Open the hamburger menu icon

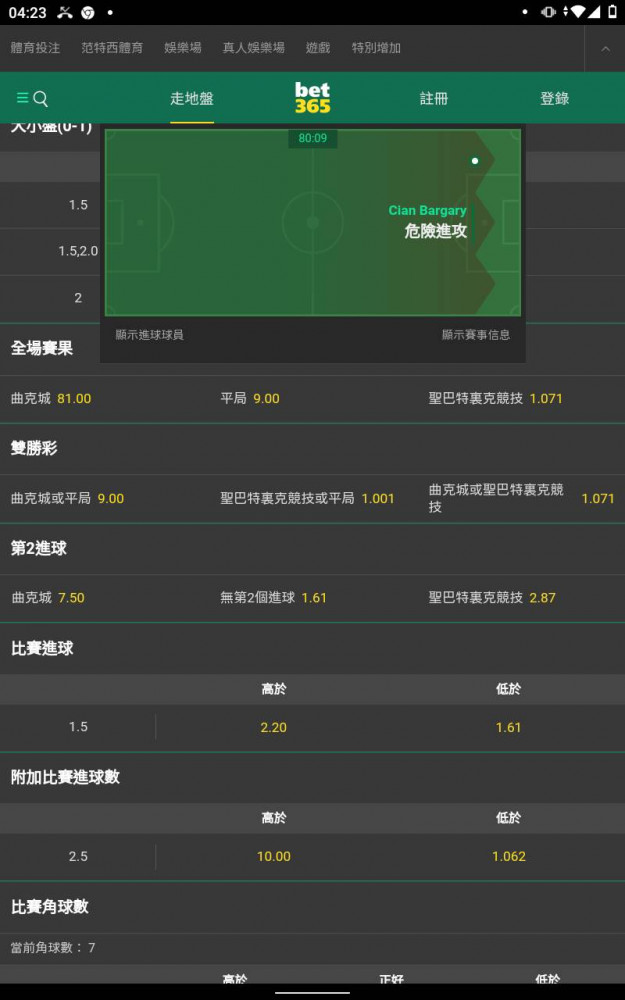coord(22,98)
